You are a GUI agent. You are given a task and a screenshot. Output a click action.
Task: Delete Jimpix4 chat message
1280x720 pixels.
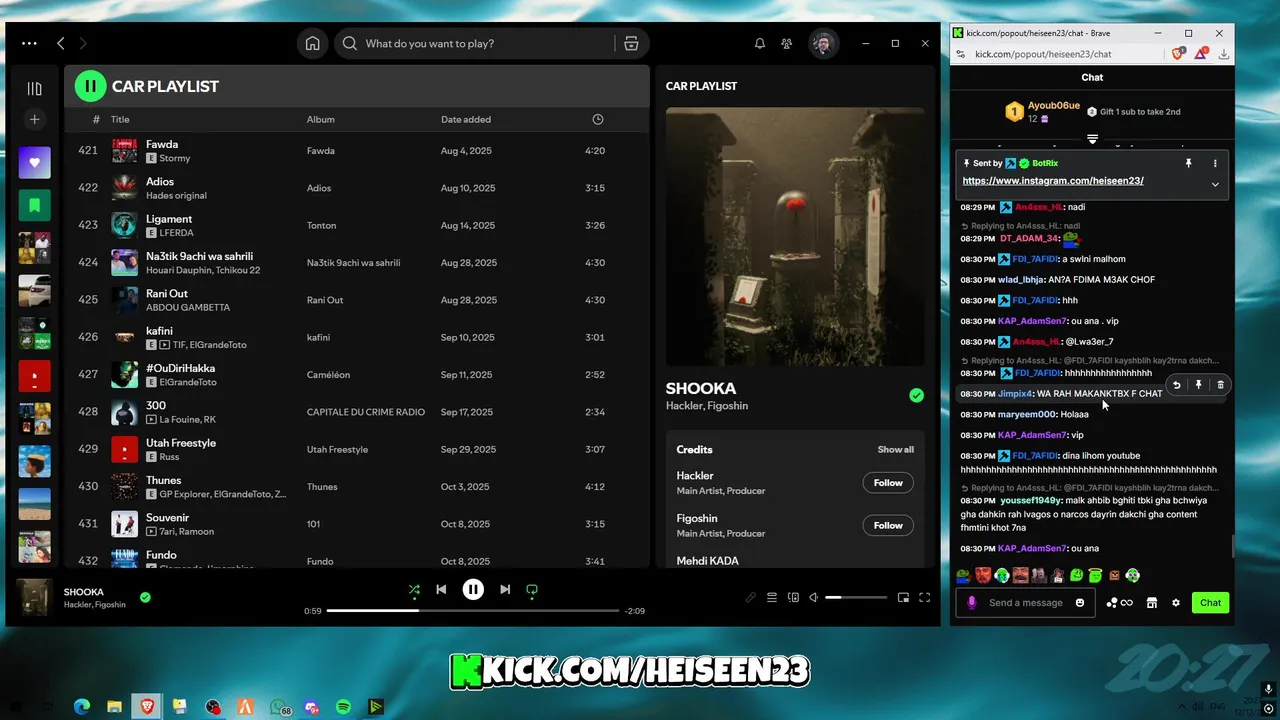tap(1220, 385)
